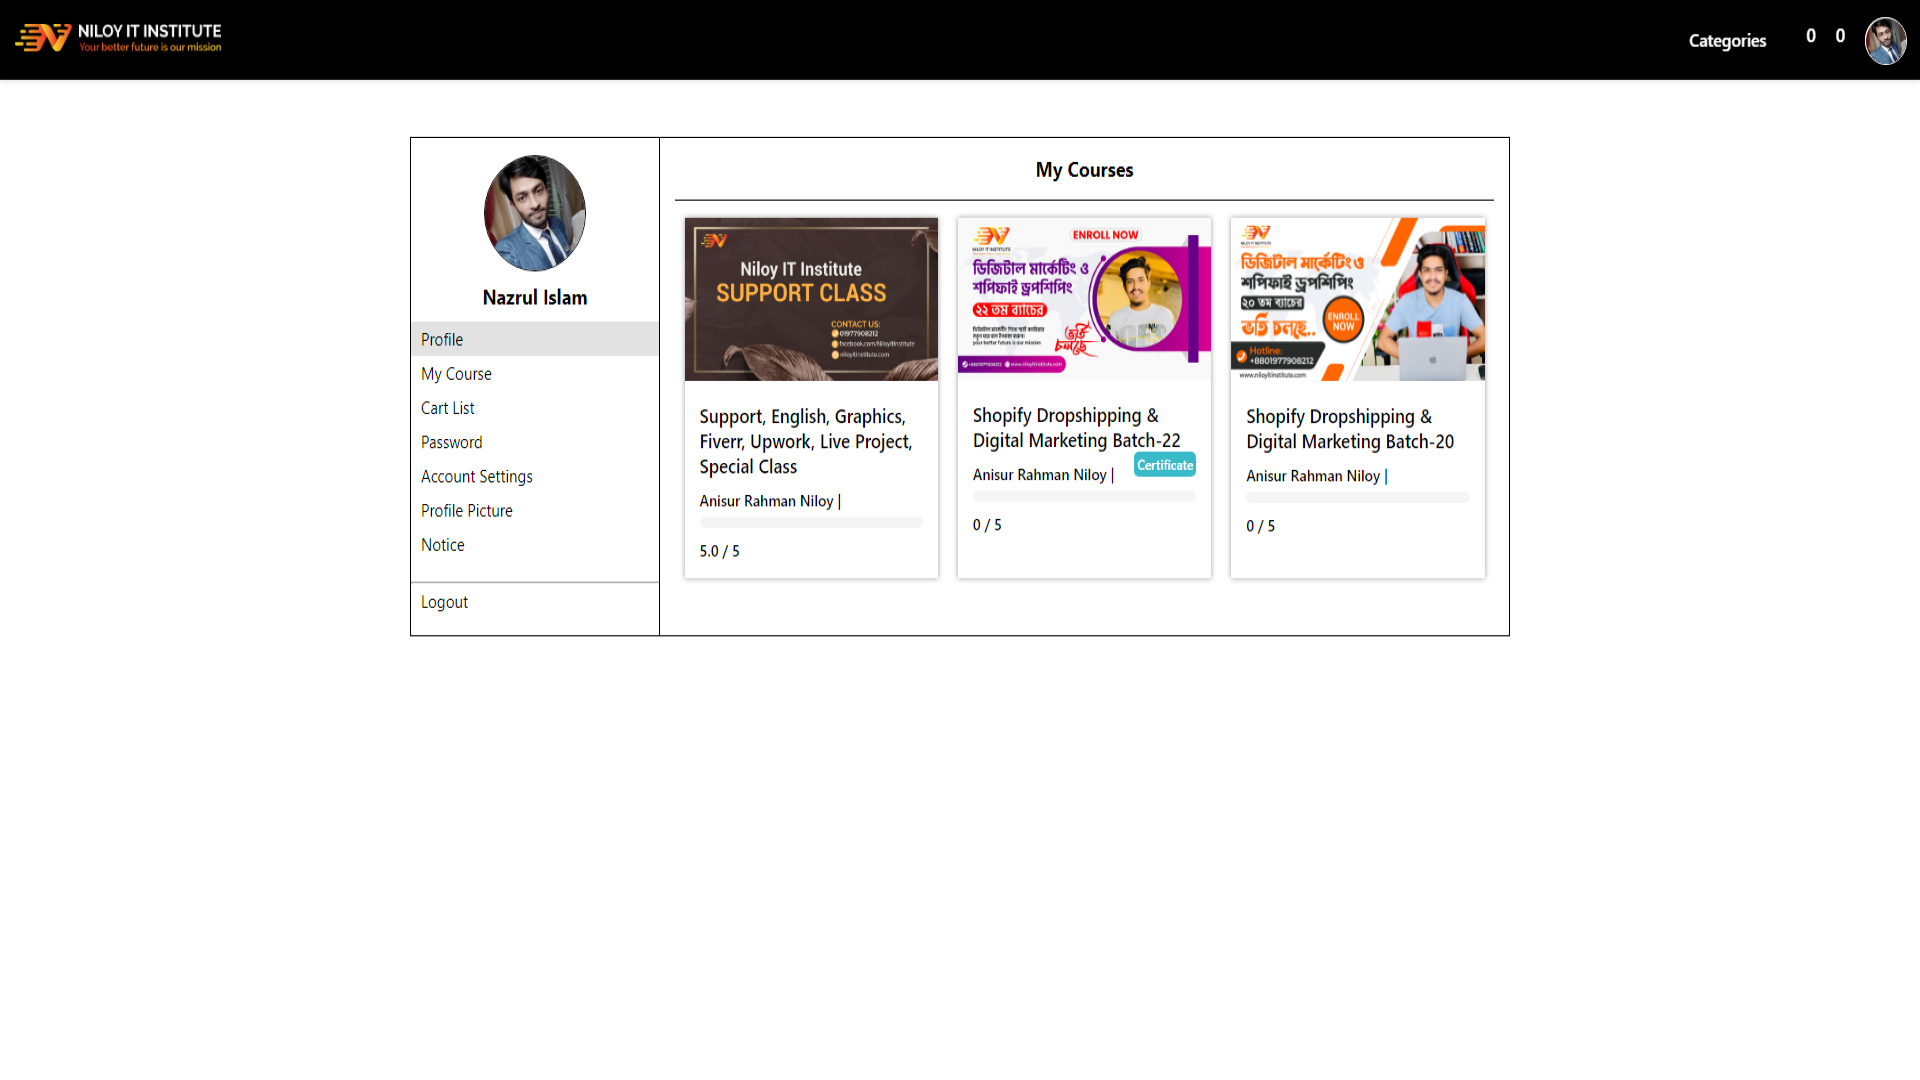
Task: Click the Logout link
Action: point(444,602)
